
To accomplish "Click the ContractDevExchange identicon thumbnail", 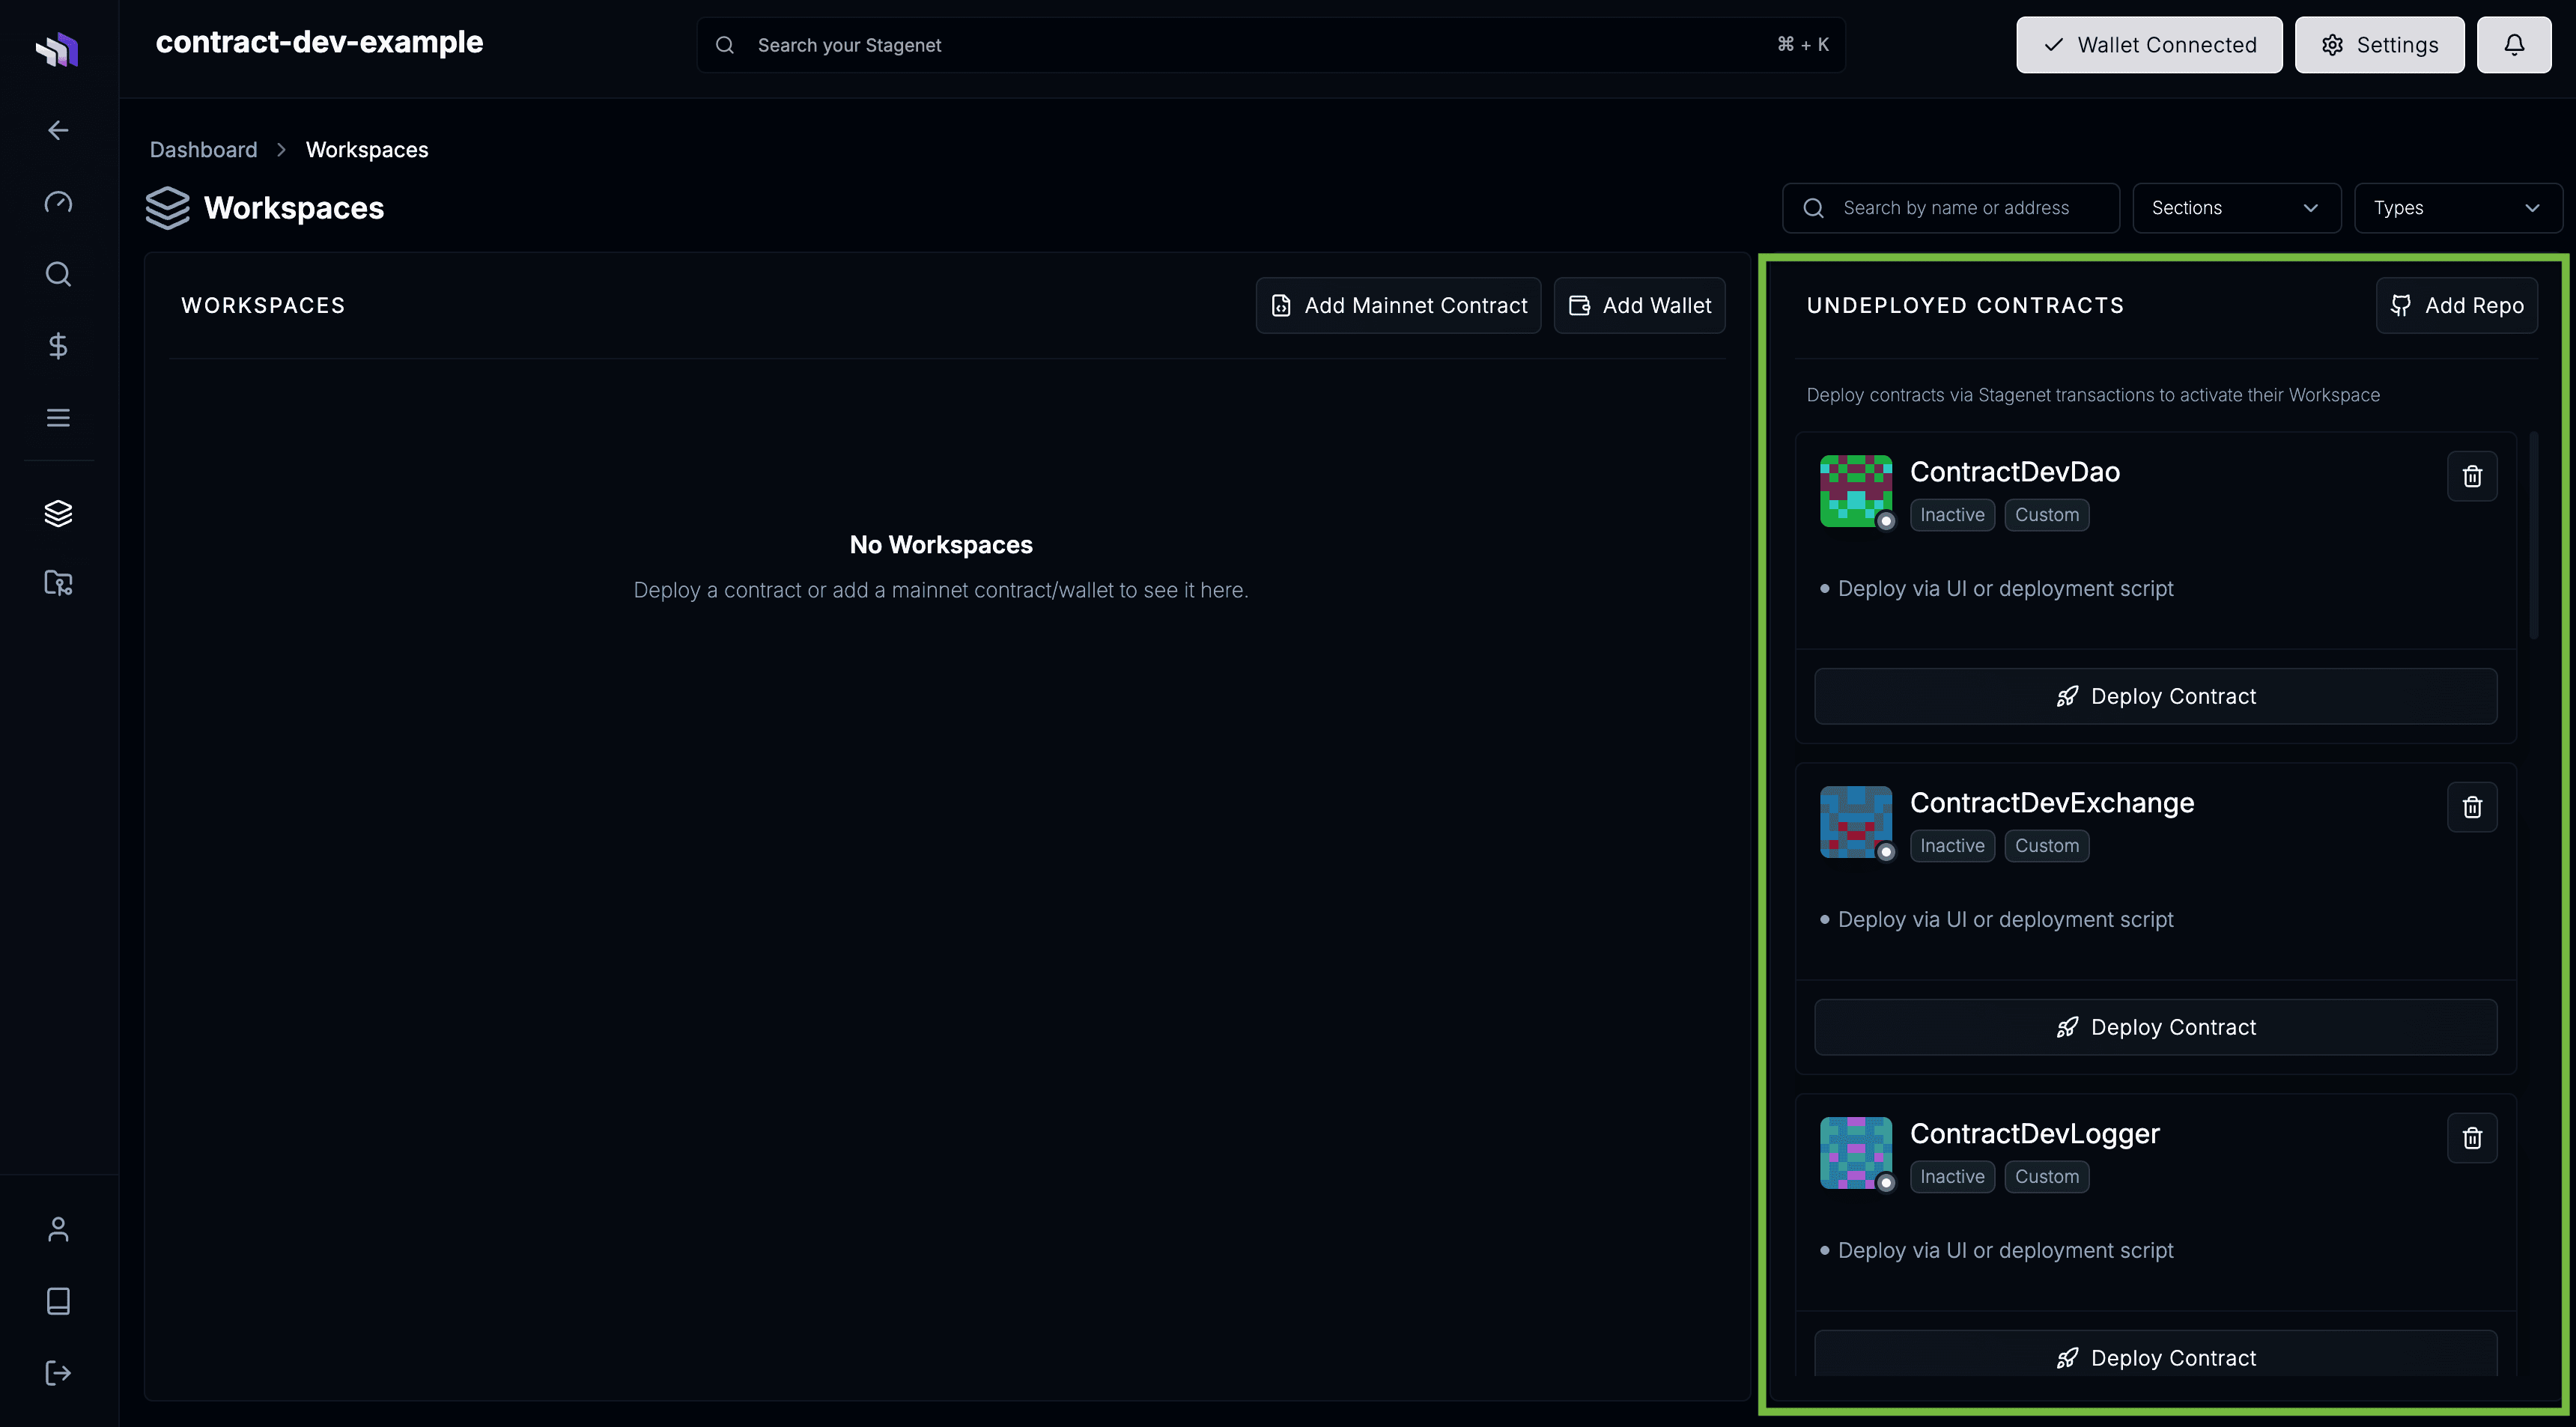I will click(1855, 822).
